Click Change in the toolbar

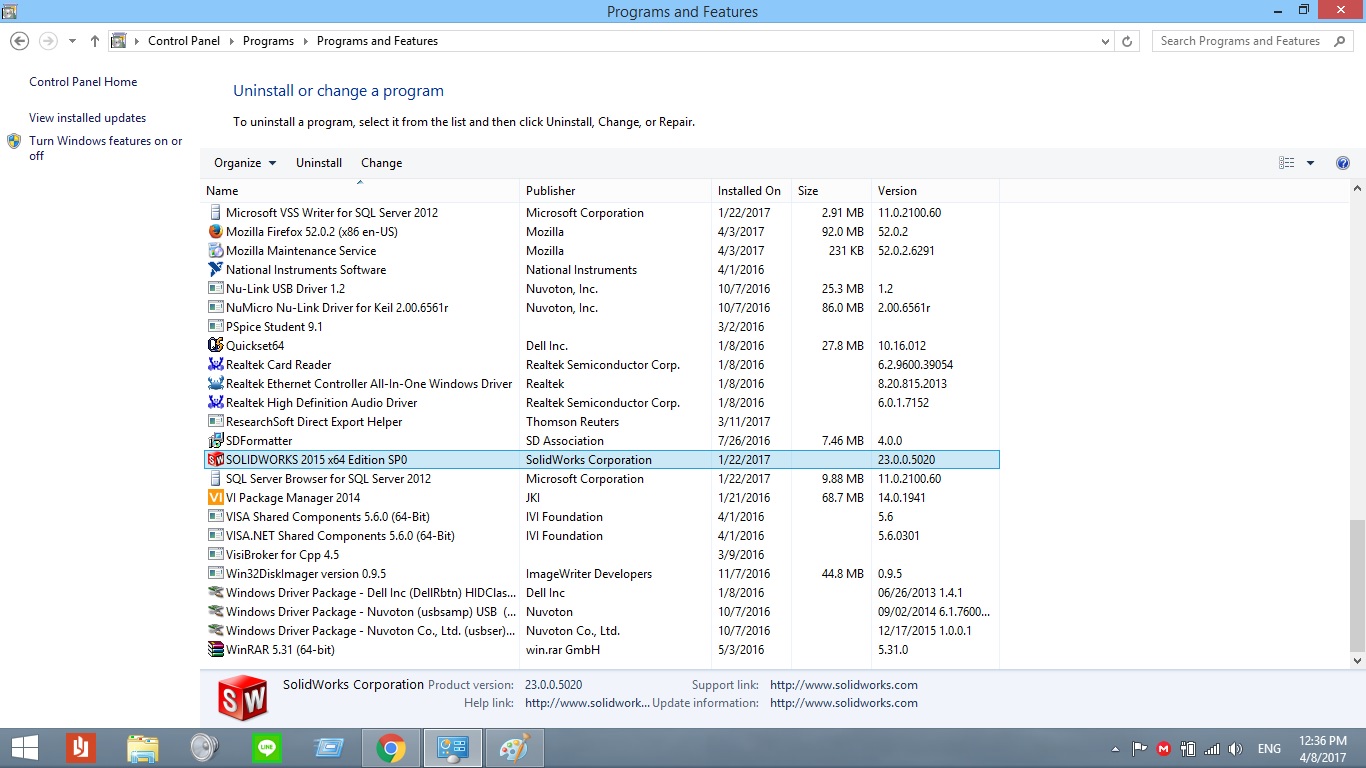[x=382, y=163]
